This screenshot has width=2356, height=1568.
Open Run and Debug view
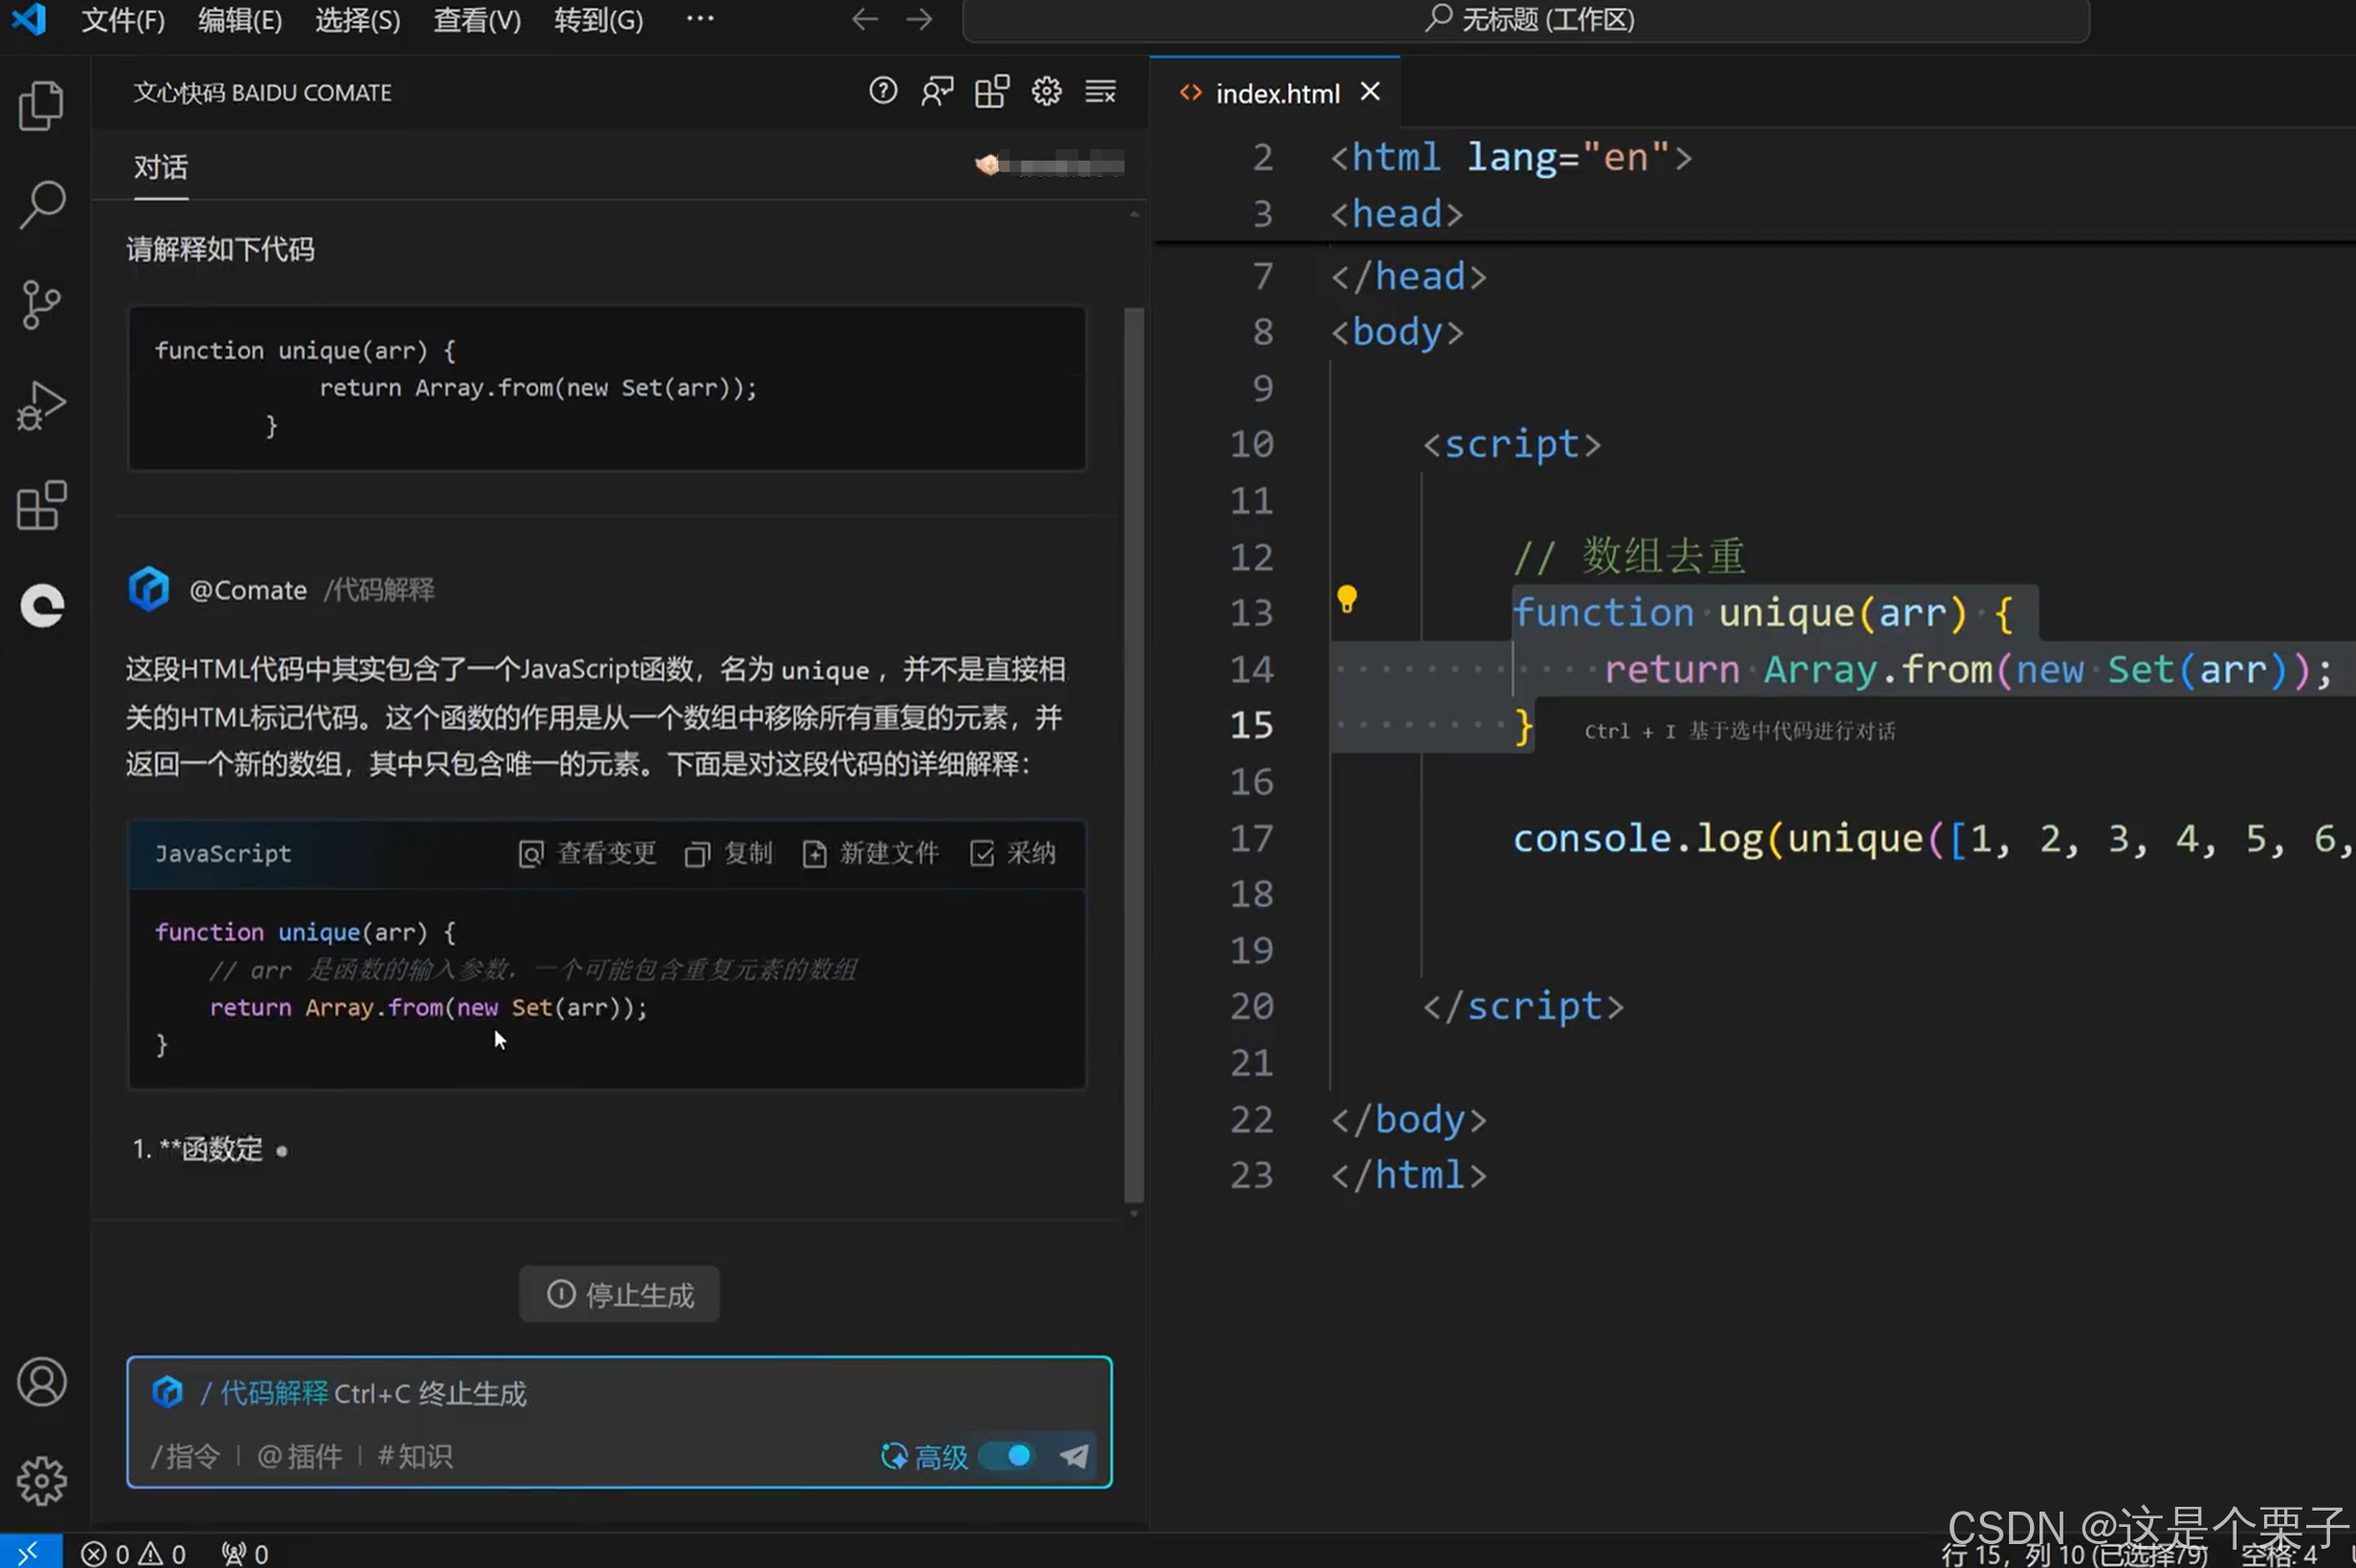coord(41,405)
